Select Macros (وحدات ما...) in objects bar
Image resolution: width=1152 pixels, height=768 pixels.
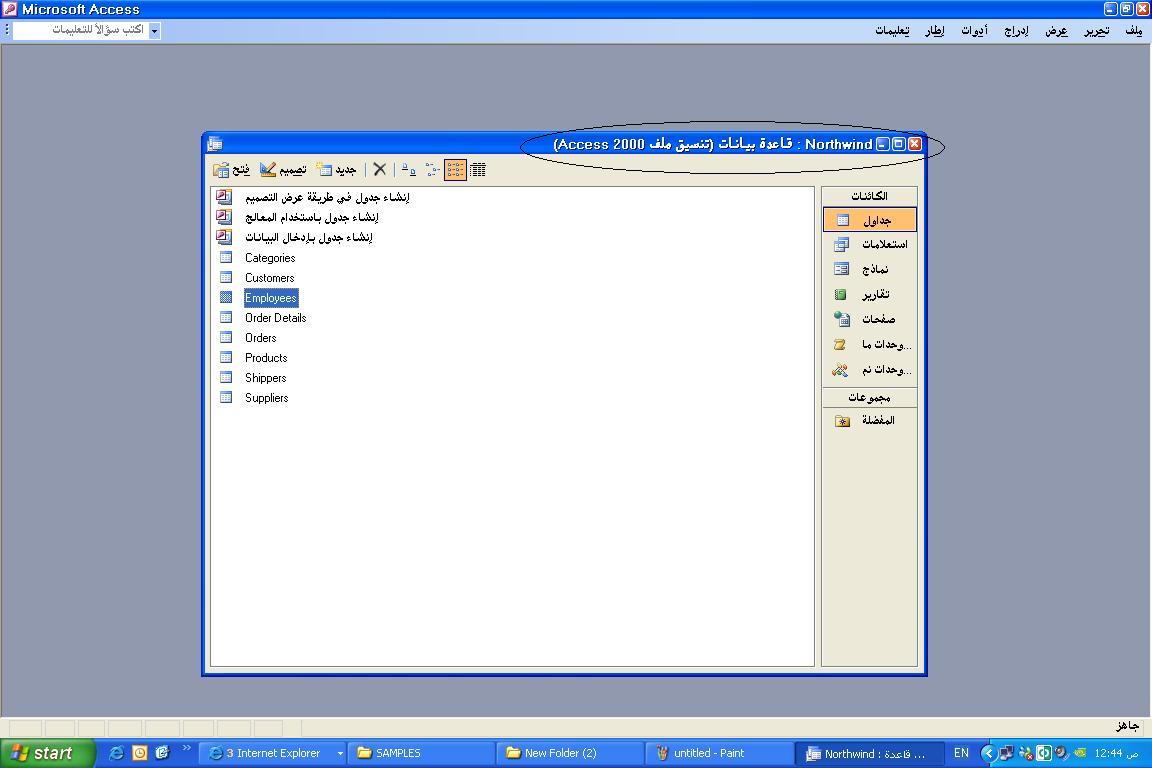pos(870,344)
